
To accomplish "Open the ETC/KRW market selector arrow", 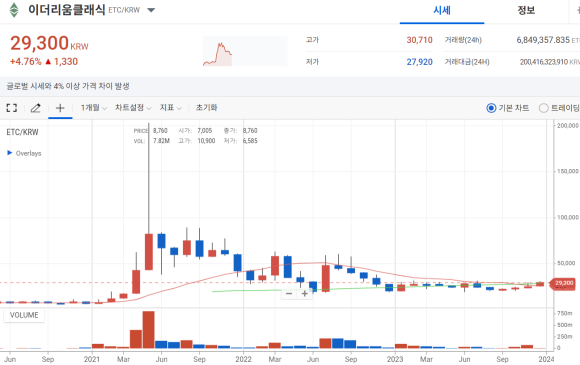I will point(151,10).
